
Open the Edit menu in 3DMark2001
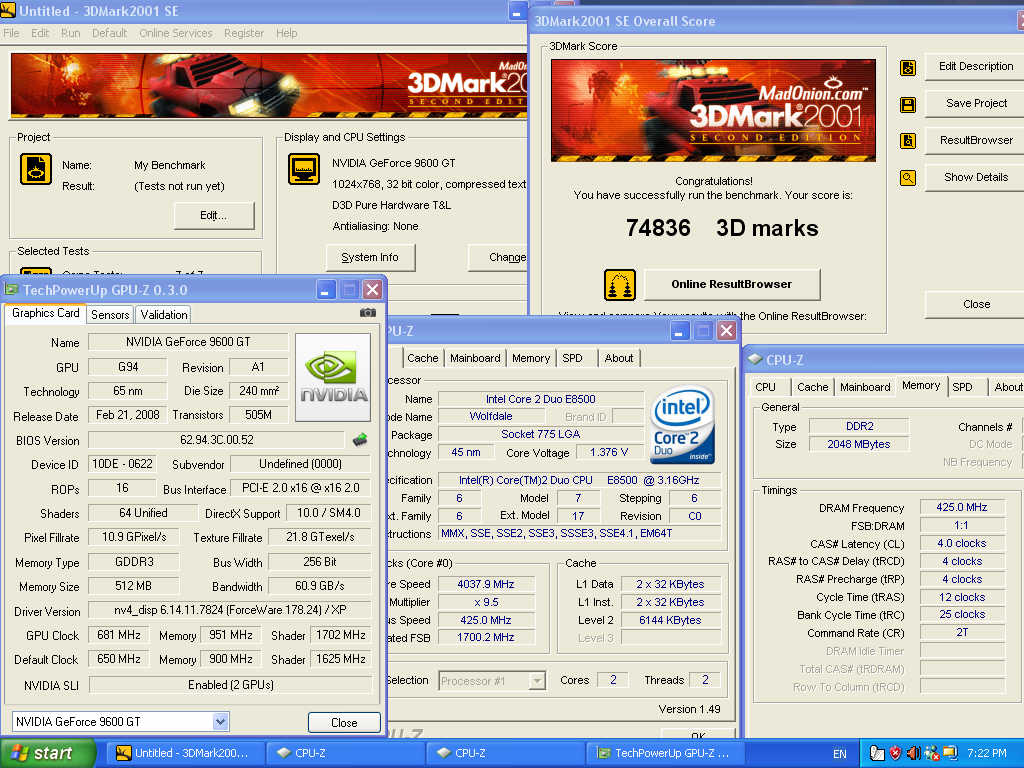(40, 33)
